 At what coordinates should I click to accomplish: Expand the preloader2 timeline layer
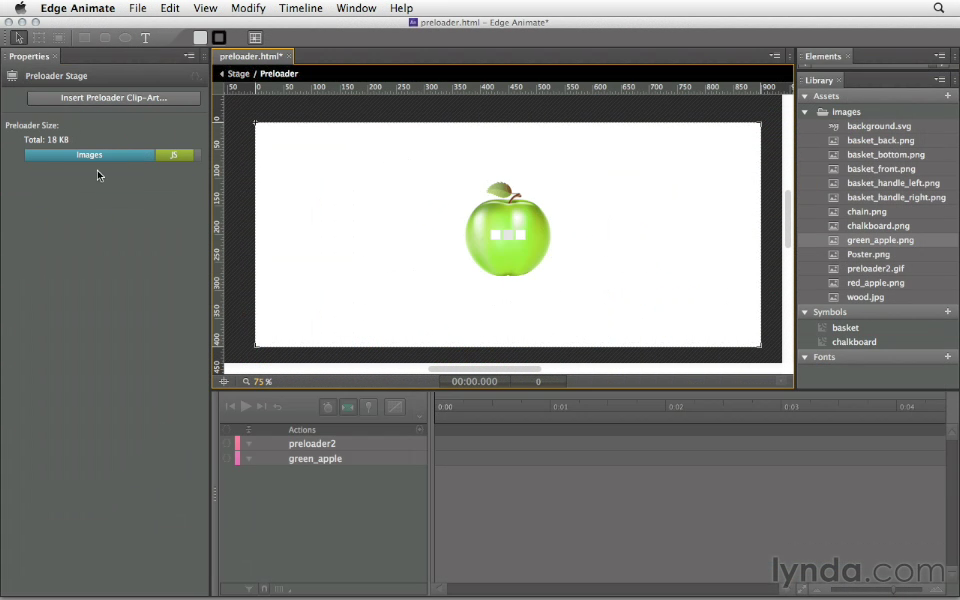click(249, 444)
